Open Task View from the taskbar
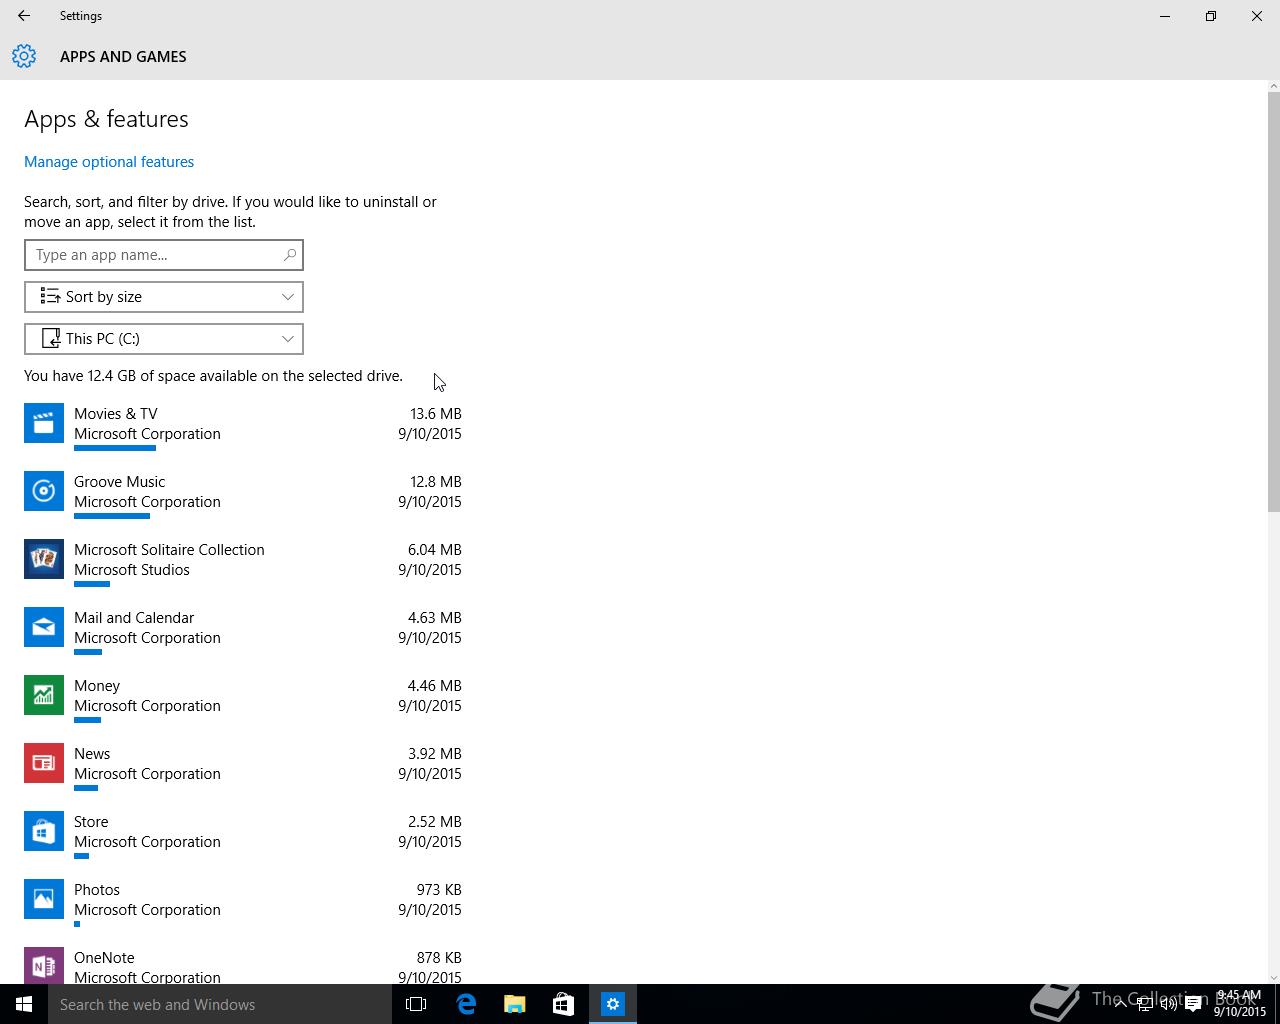 point(416,1004)
